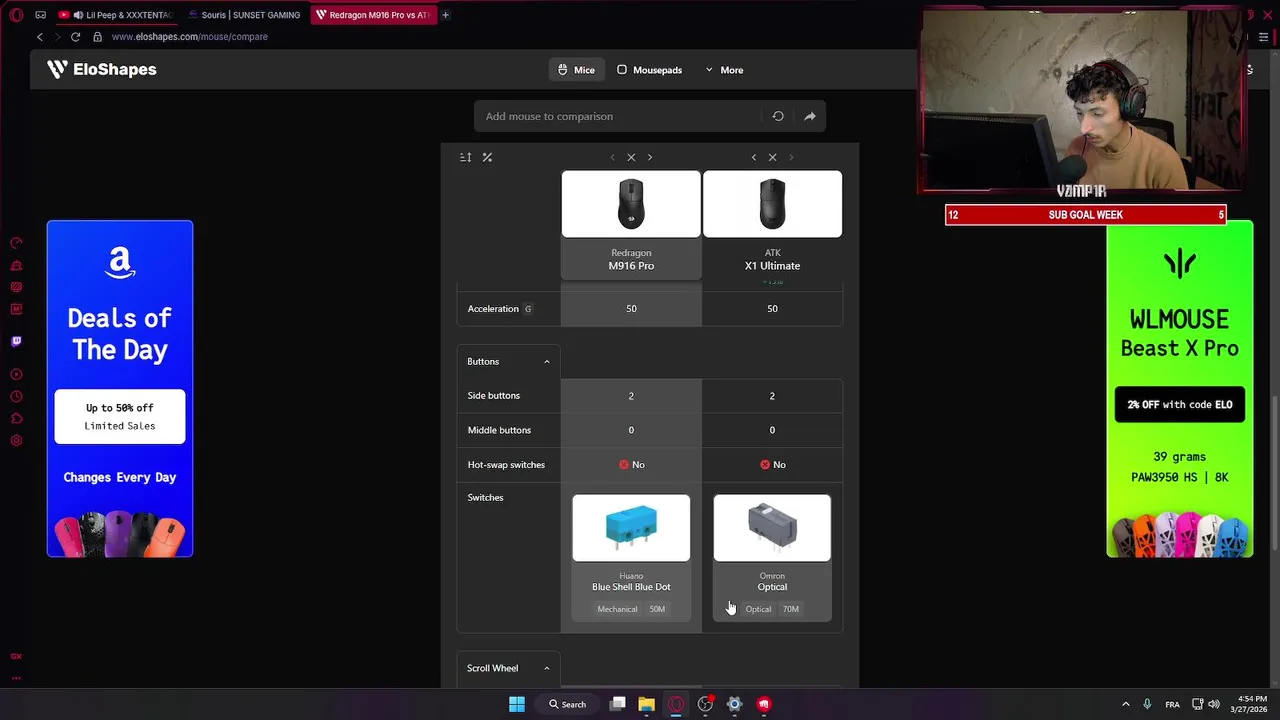Move ATK X1 Ultimate column left

tap(754, 157)
